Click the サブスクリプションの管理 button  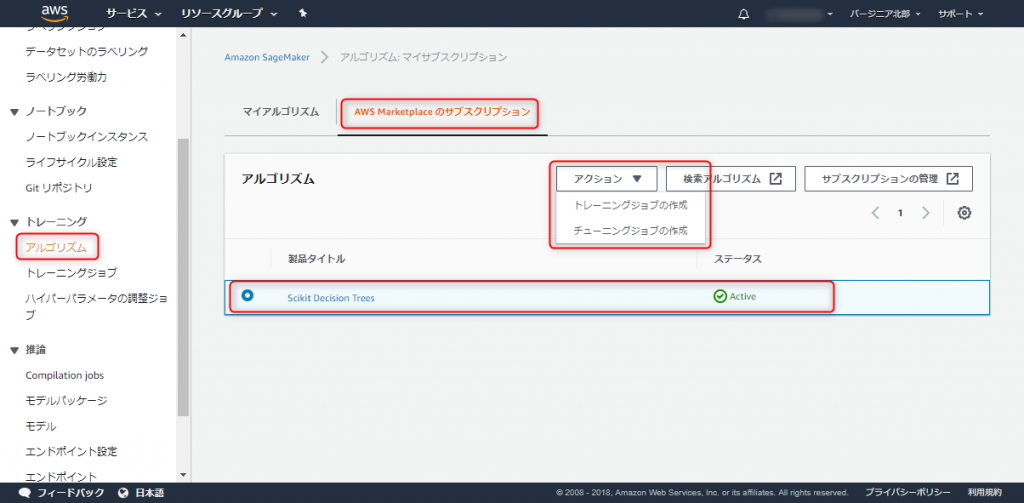[889, 178]
